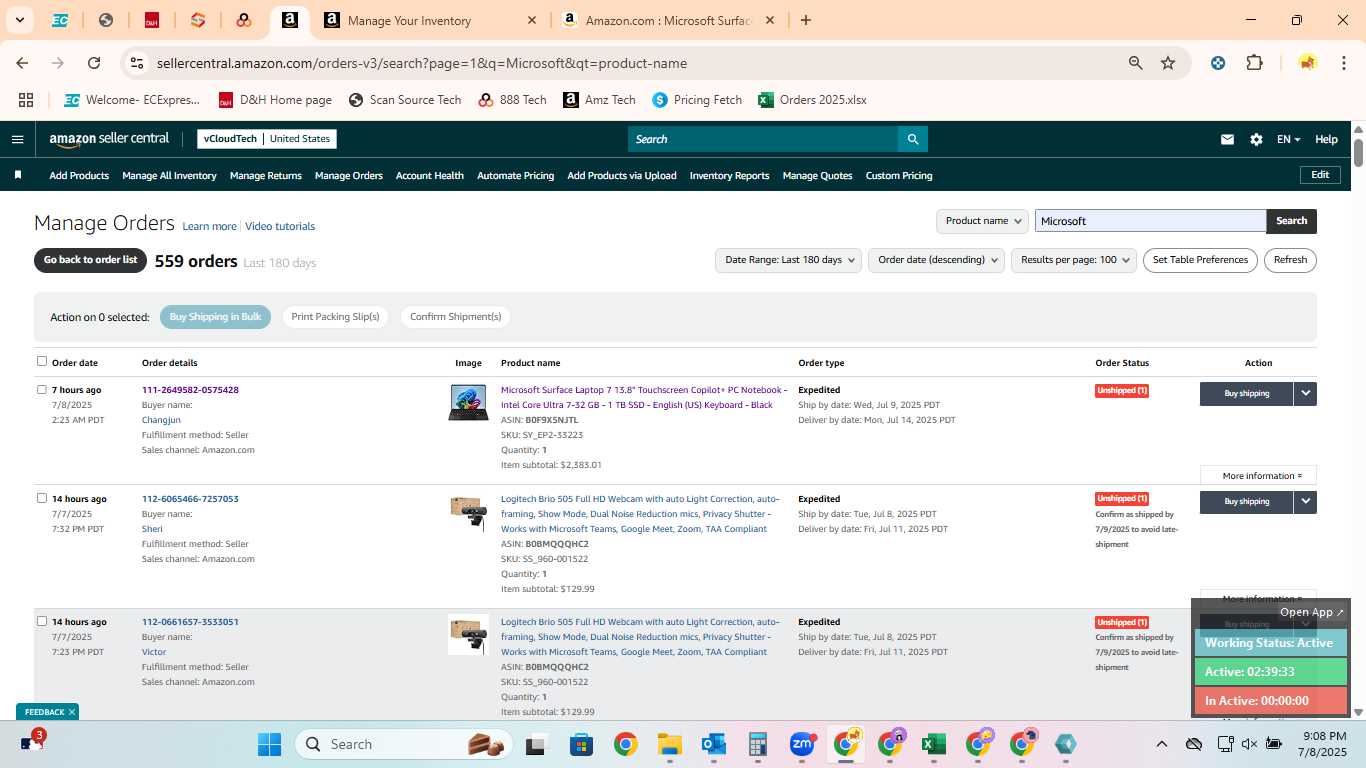The width and height of the screenshot is (1366, 768).
Task: Click the site info icon in address bar
Action: tap(137, 63)
